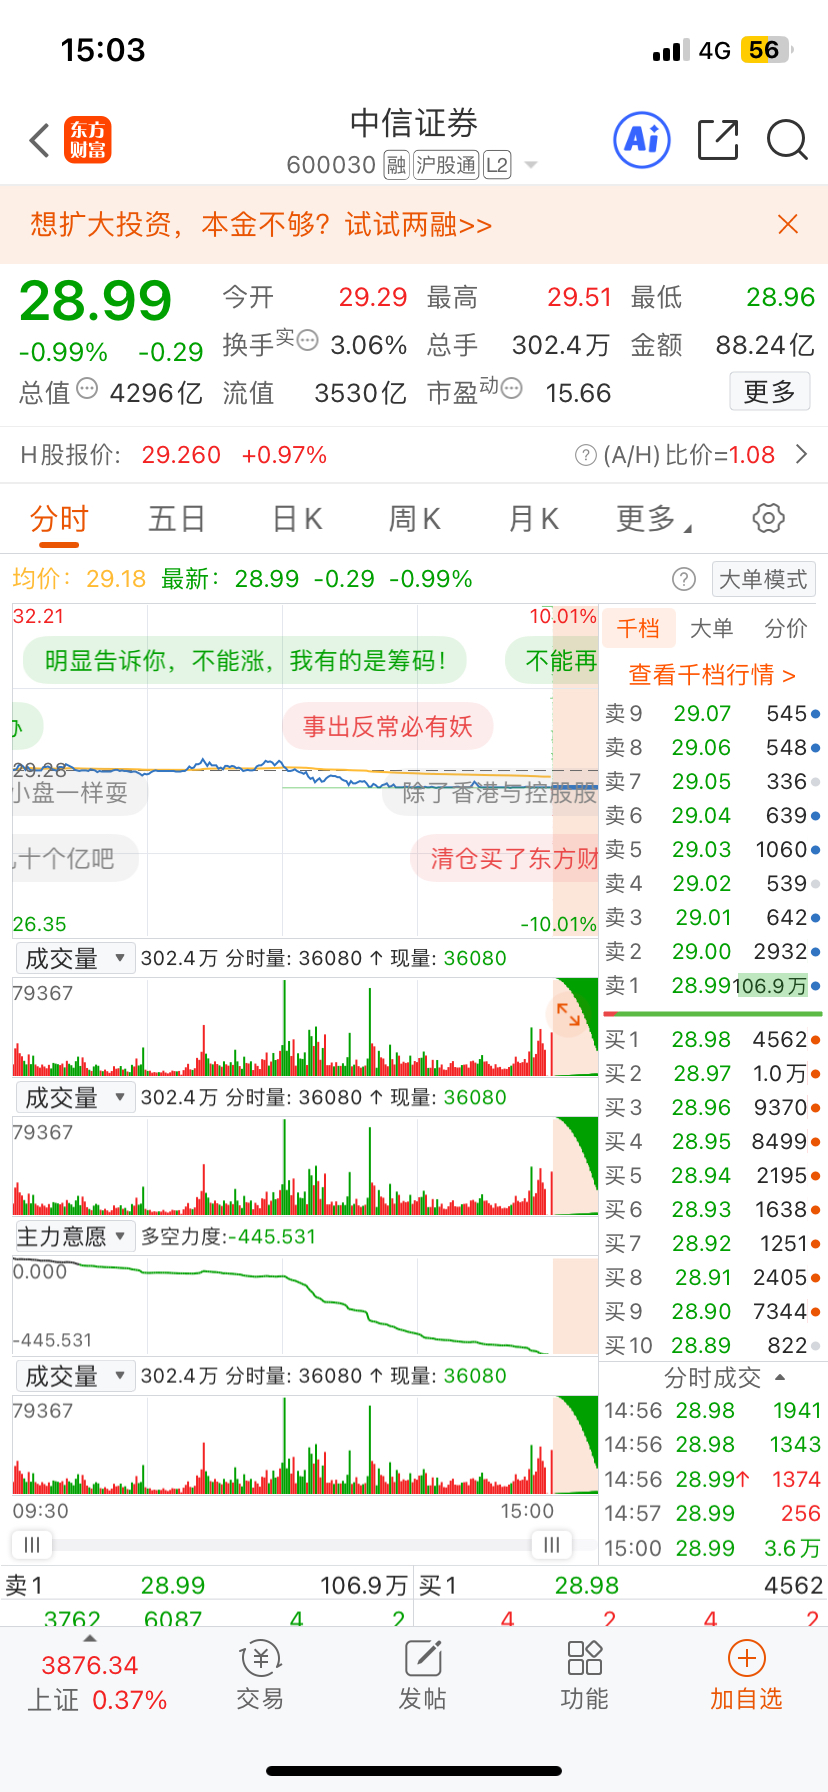This screenshot has height=1792, width=828.
Task: Open the first 成交量 indicator dropdown
Action: tap(74, 958)
